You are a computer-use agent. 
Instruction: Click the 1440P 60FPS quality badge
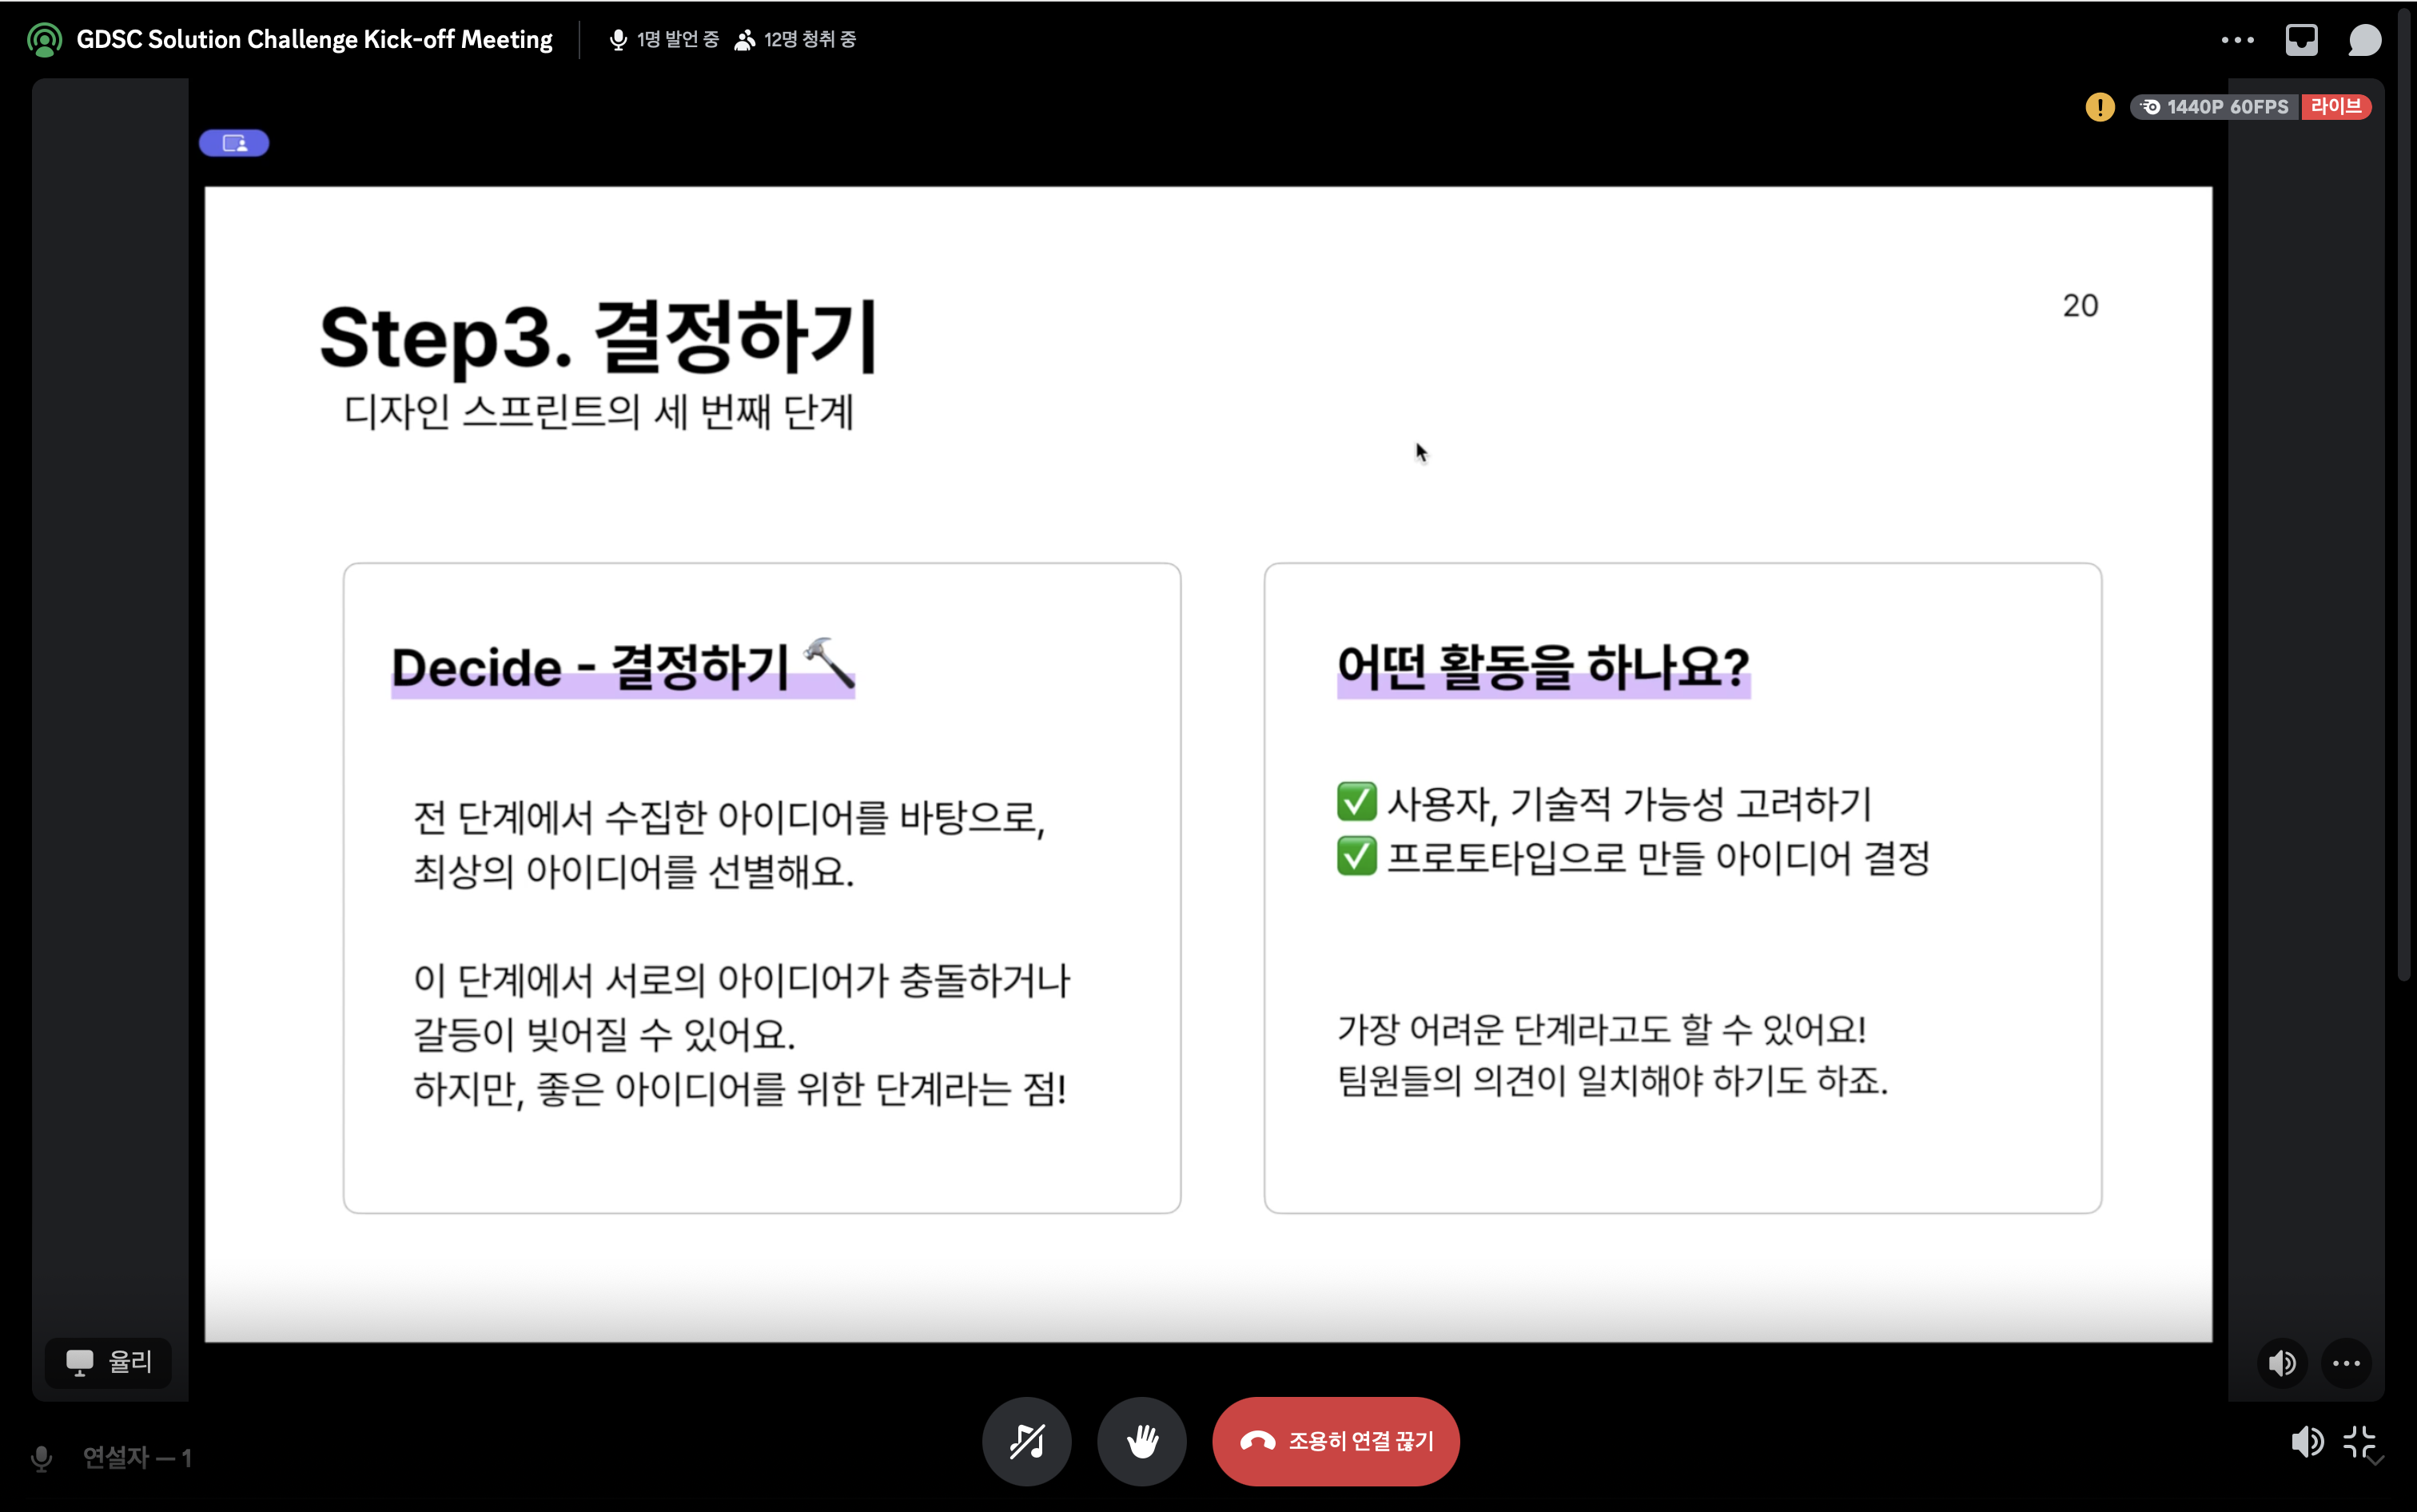click(x=2214, y=107)
